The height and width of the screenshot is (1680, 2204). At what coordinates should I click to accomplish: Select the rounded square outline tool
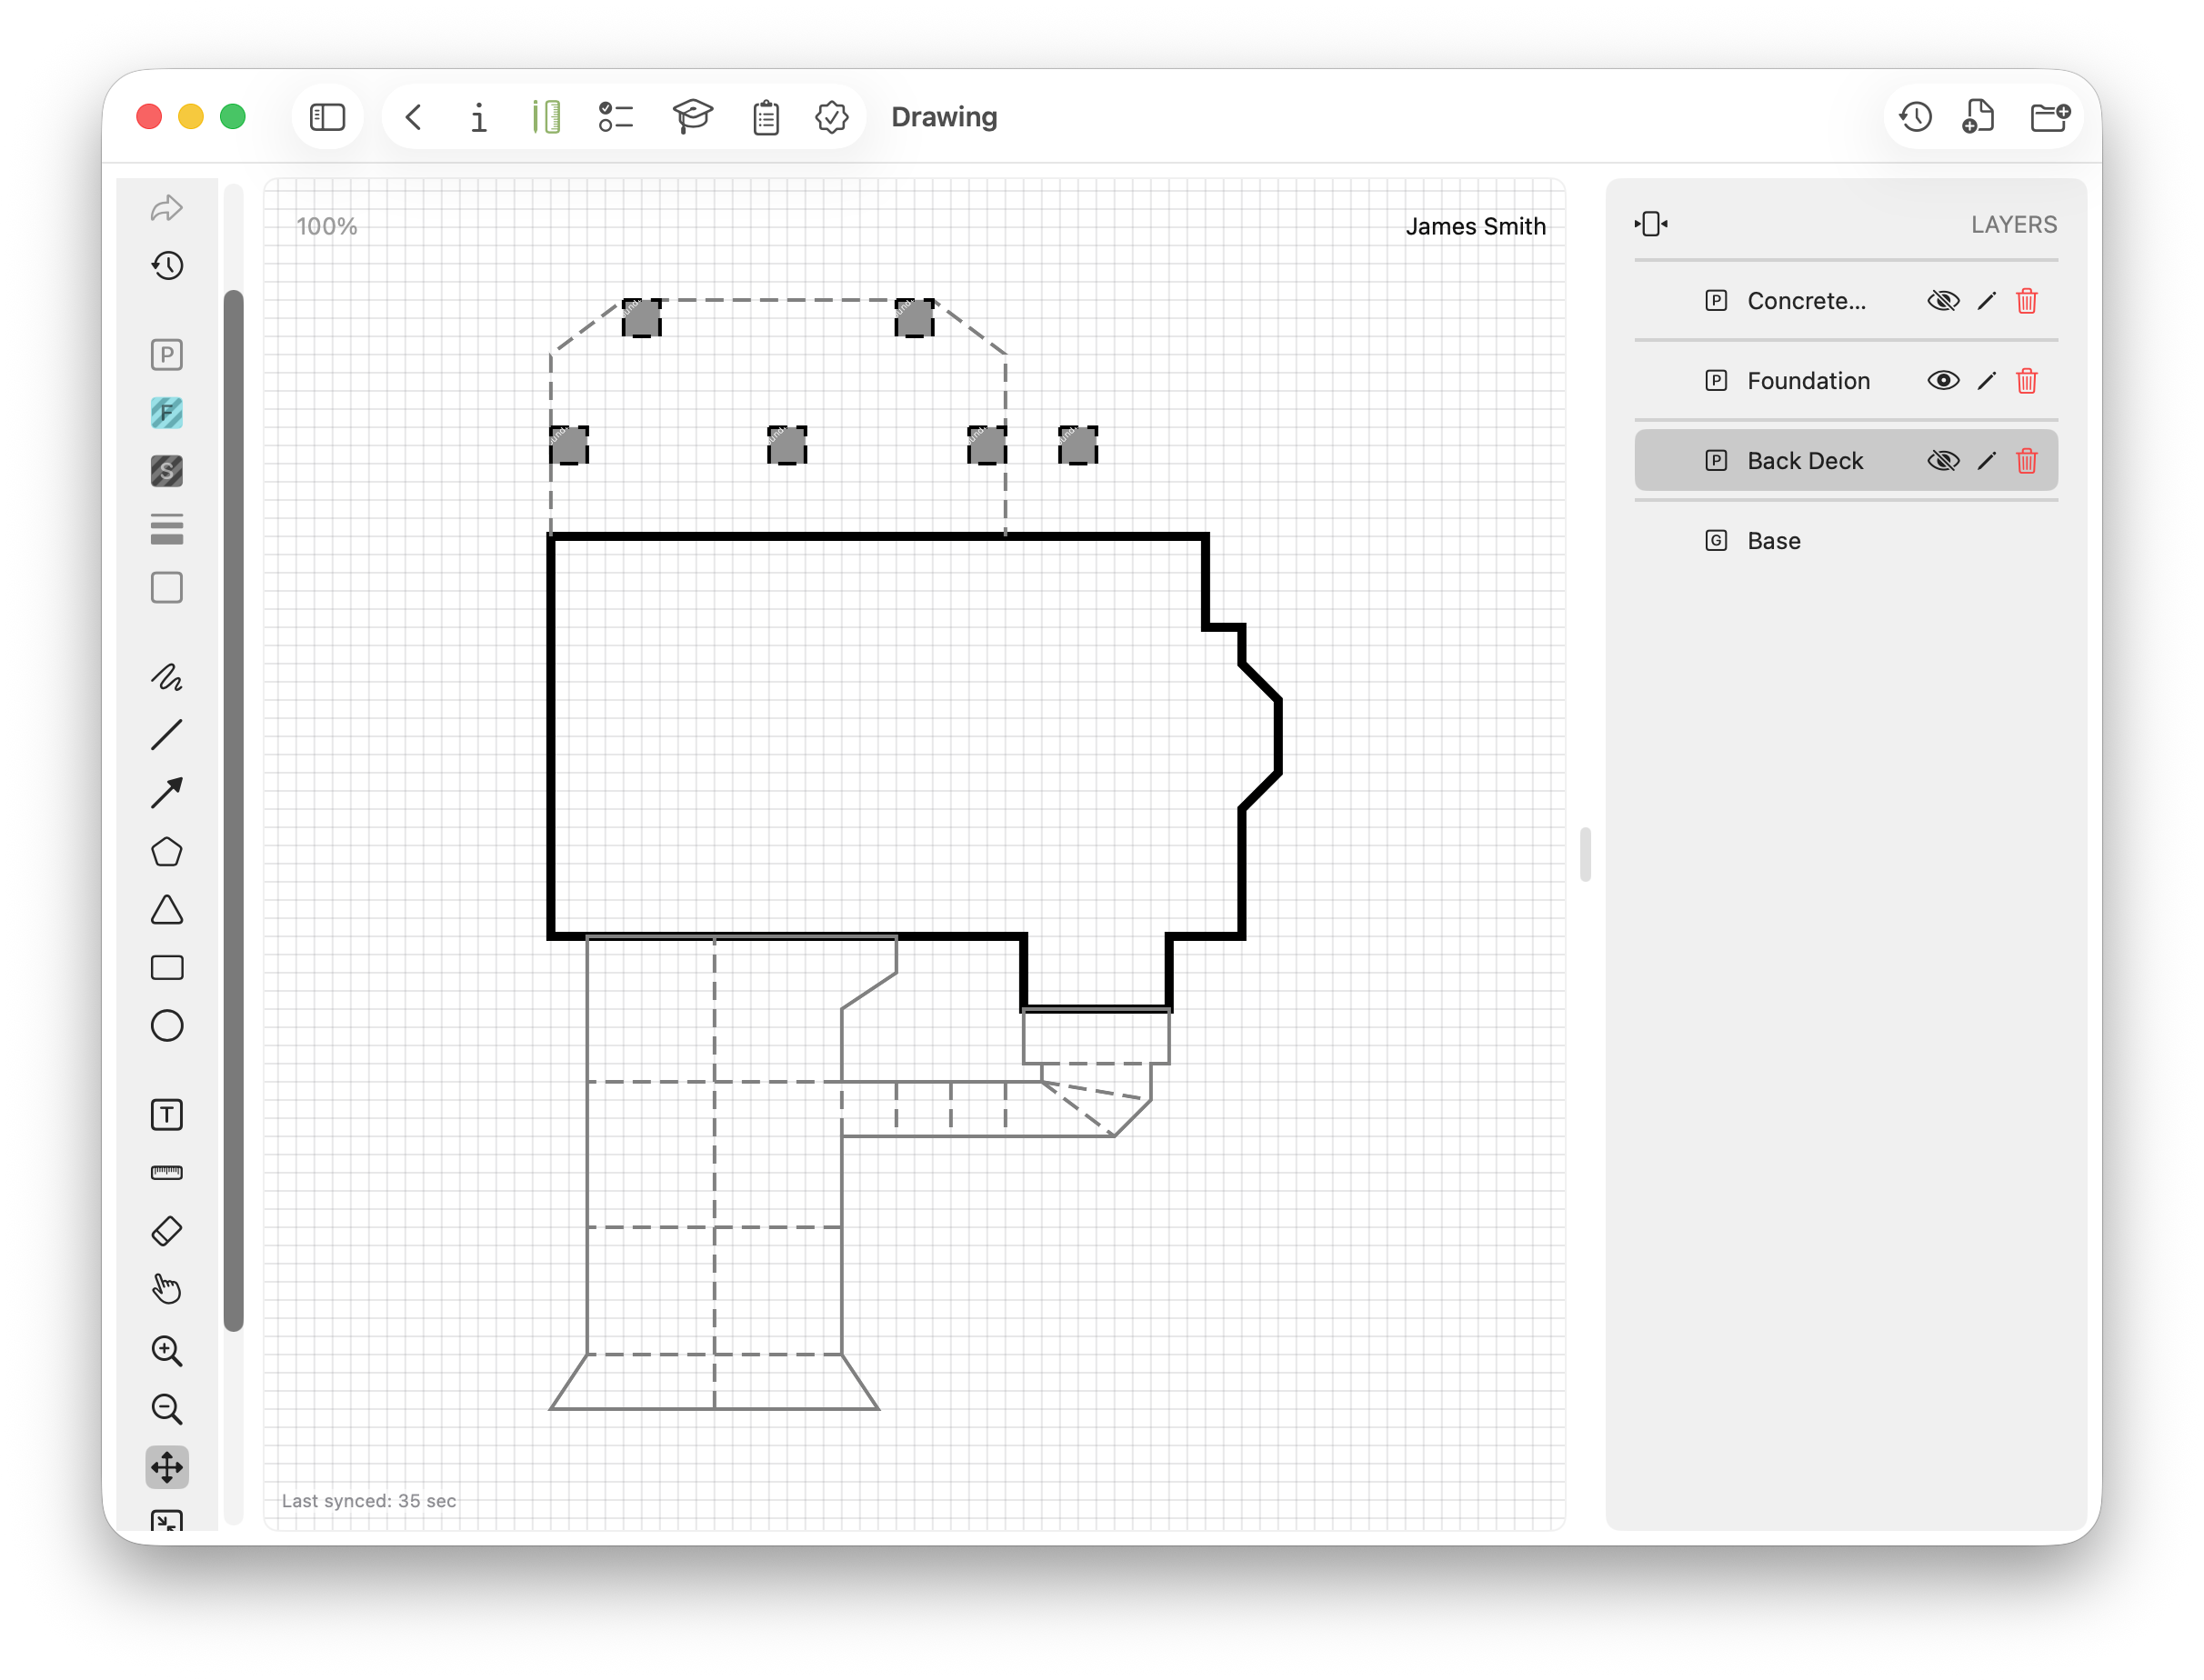167,588
